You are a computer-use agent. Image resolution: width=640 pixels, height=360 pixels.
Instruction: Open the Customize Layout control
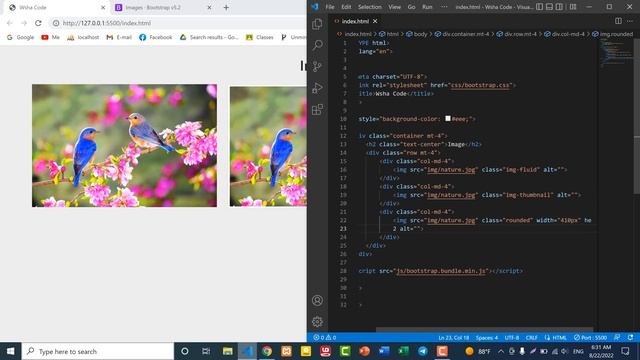[573, 7]
